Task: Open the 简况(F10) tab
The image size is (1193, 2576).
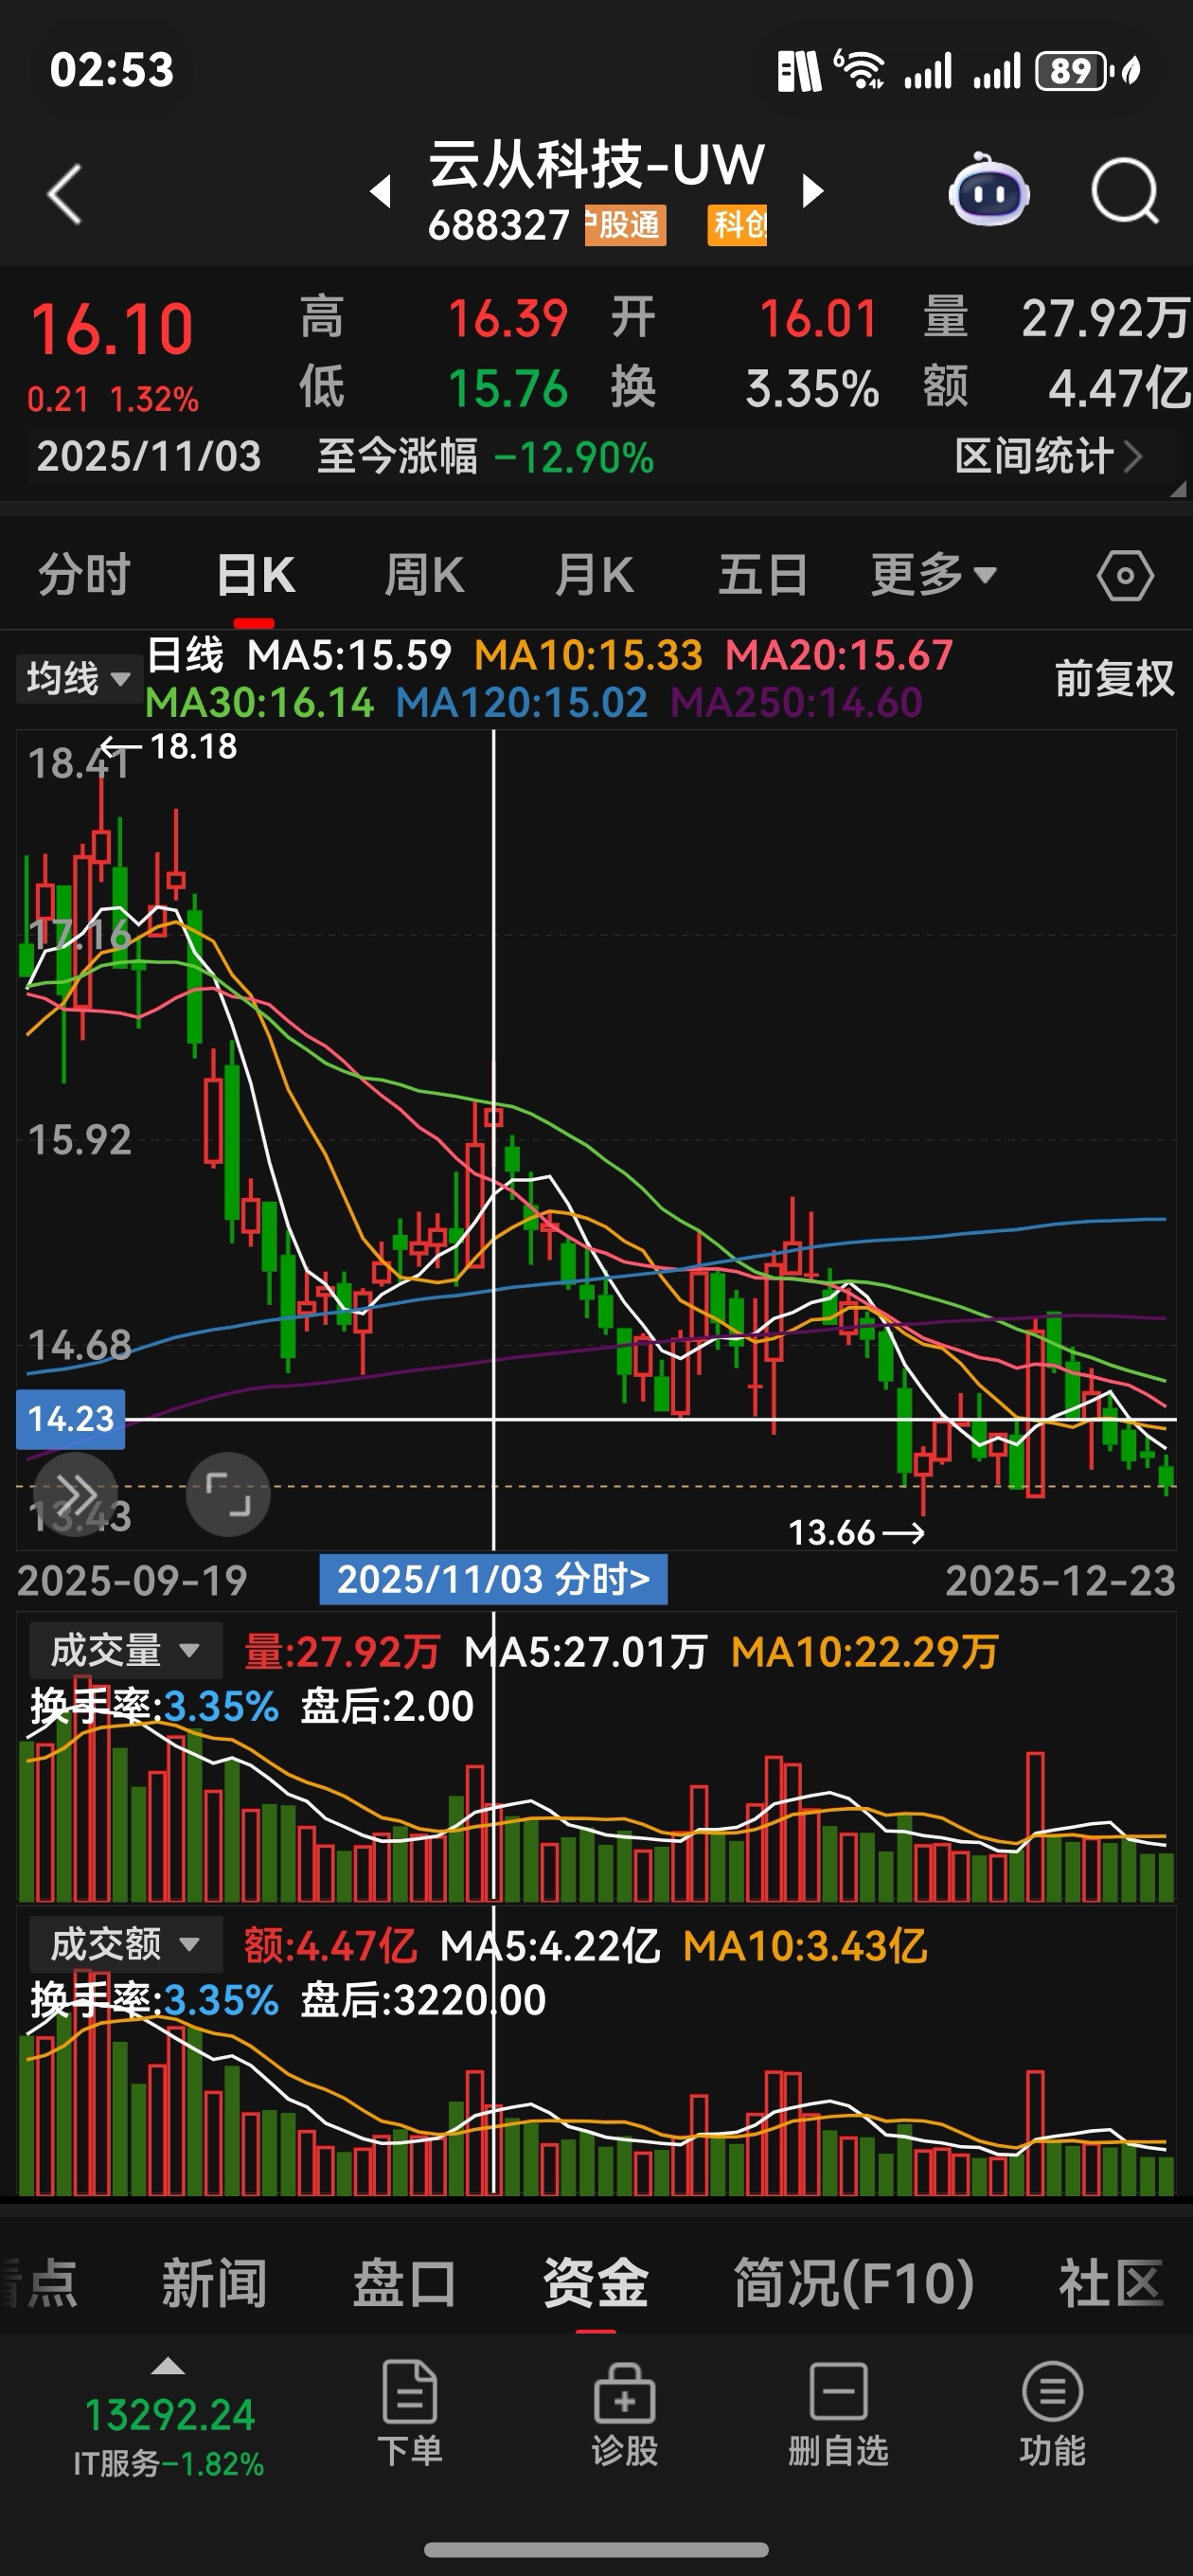Action: point(853,2283)
